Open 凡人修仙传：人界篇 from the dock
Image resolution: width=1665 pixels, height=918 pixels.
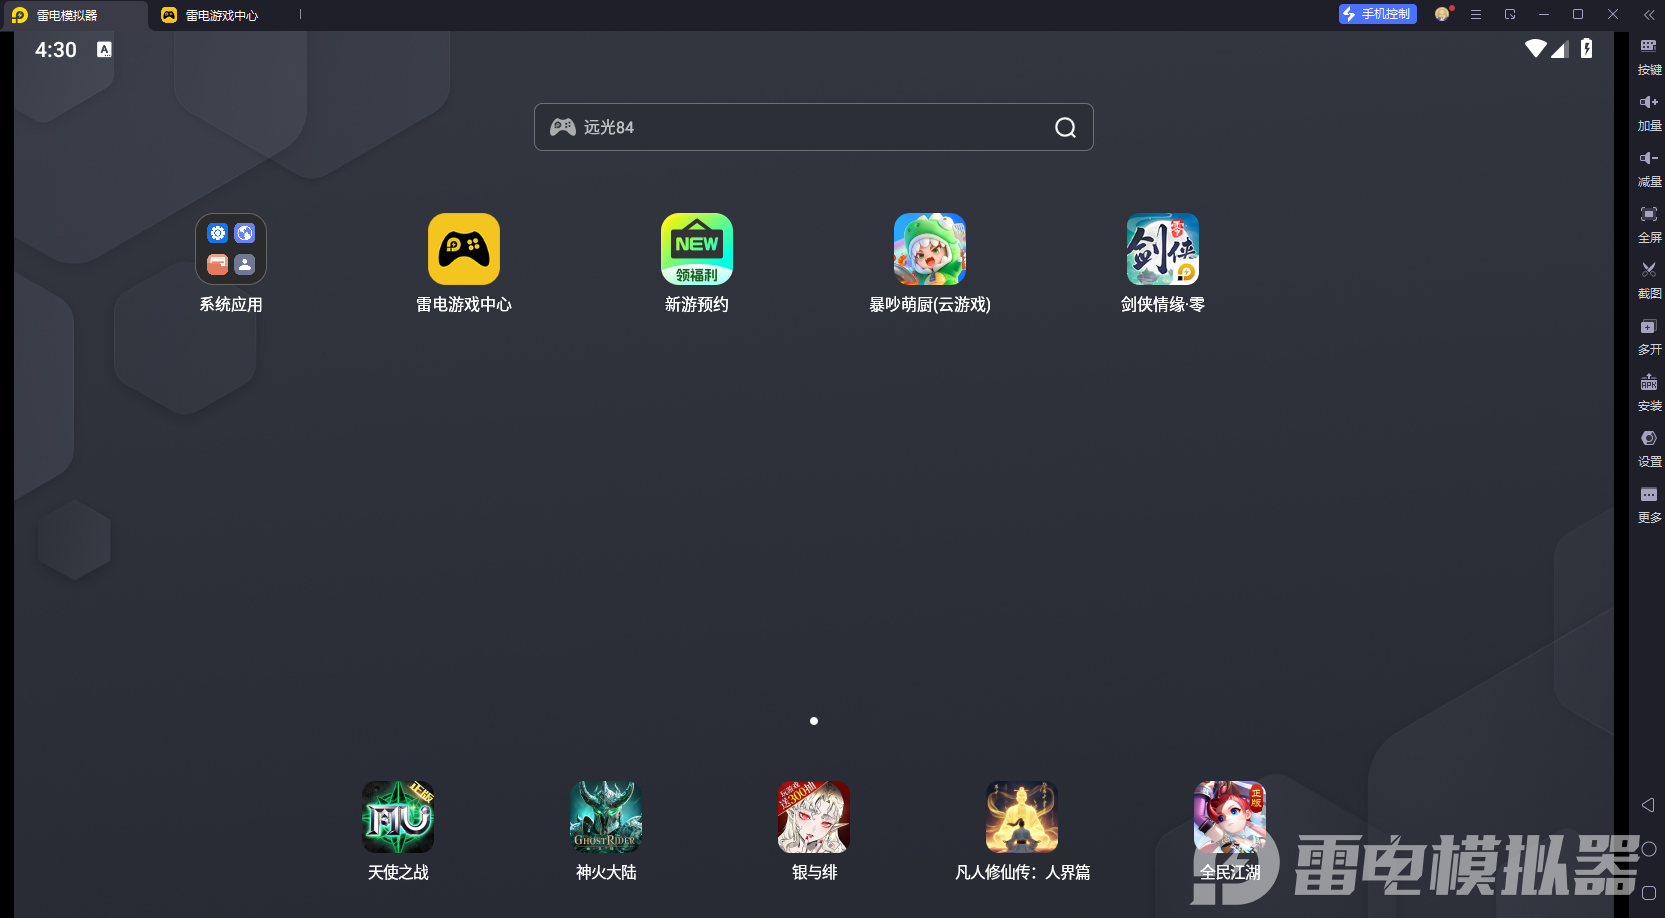(x=1022, y=817)
